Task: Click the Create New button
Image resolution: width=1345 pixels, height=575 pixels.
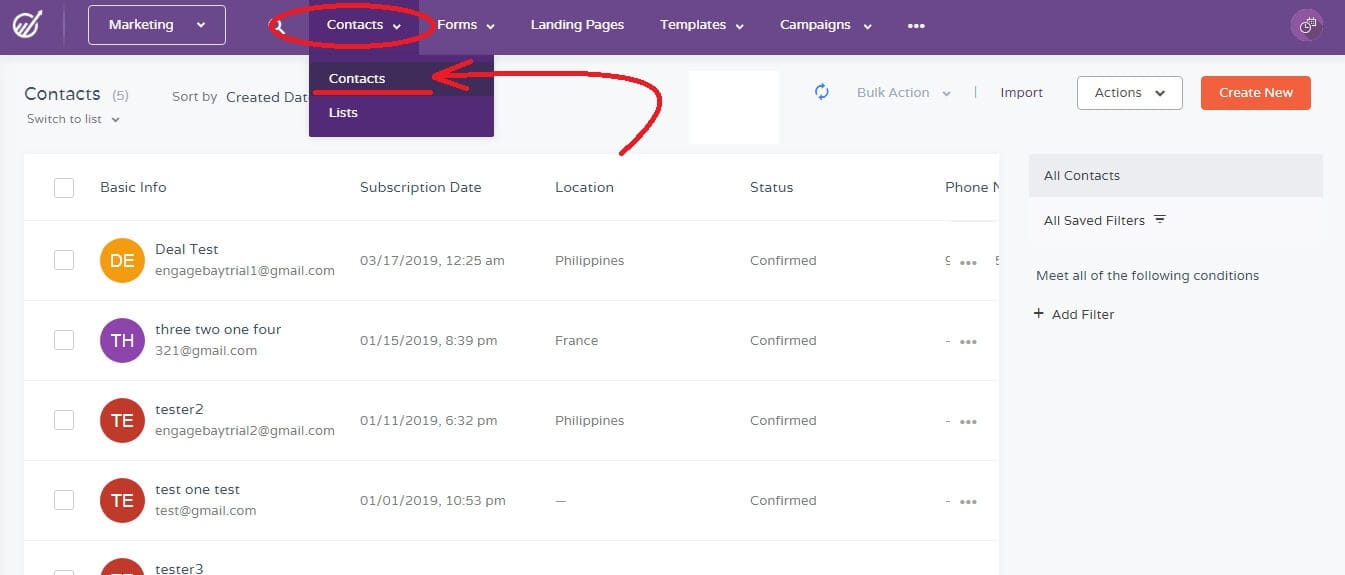Action: (x=1256, y=92)
